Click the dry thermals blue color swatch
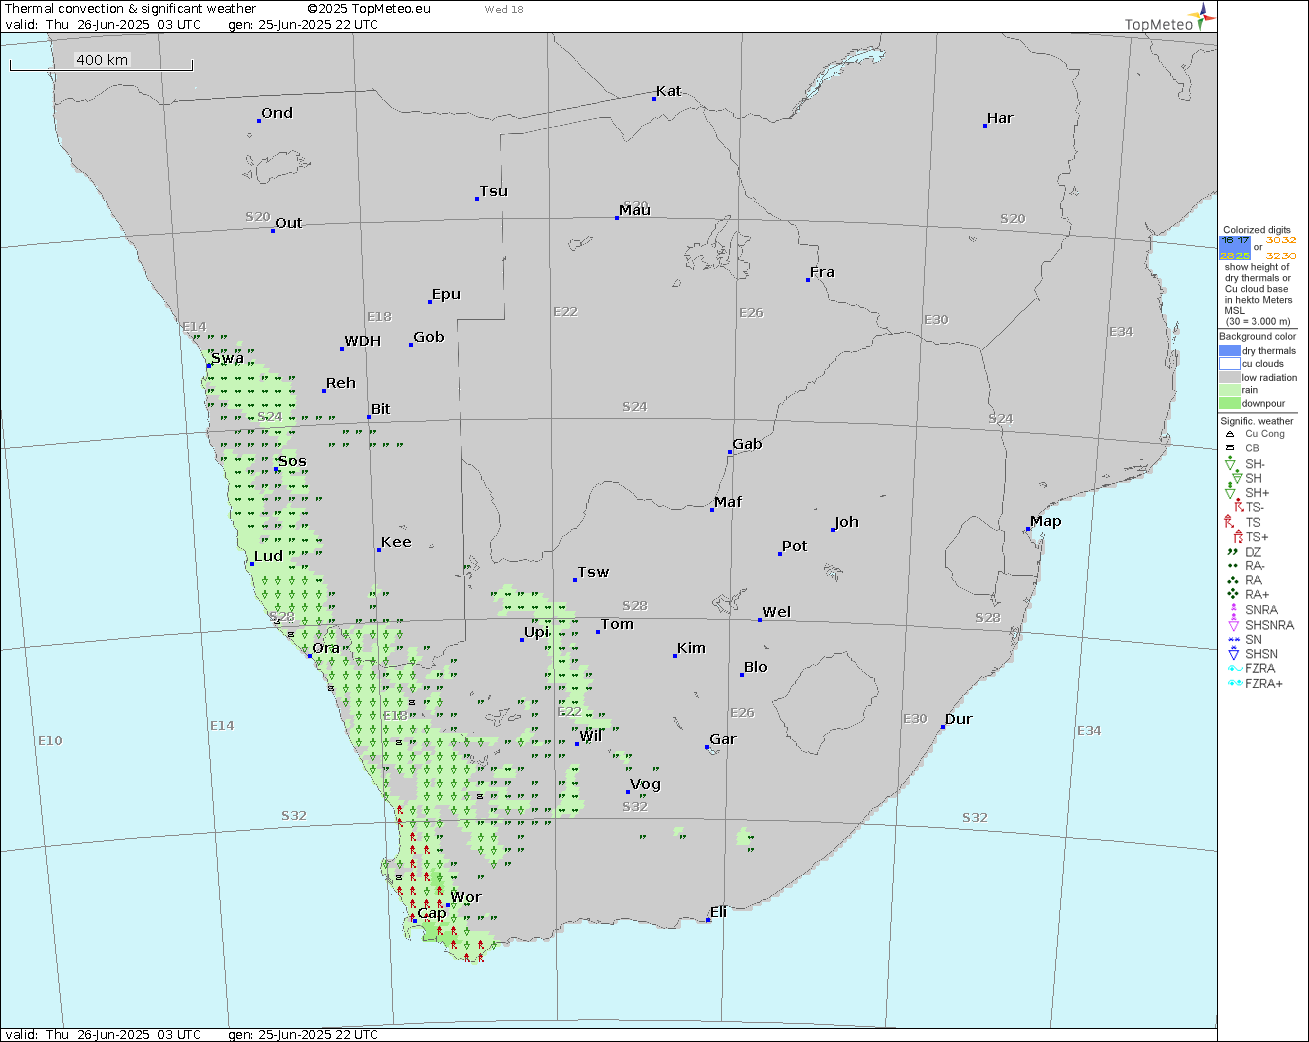1309x1042 pixels. [x=1229, y=351]
